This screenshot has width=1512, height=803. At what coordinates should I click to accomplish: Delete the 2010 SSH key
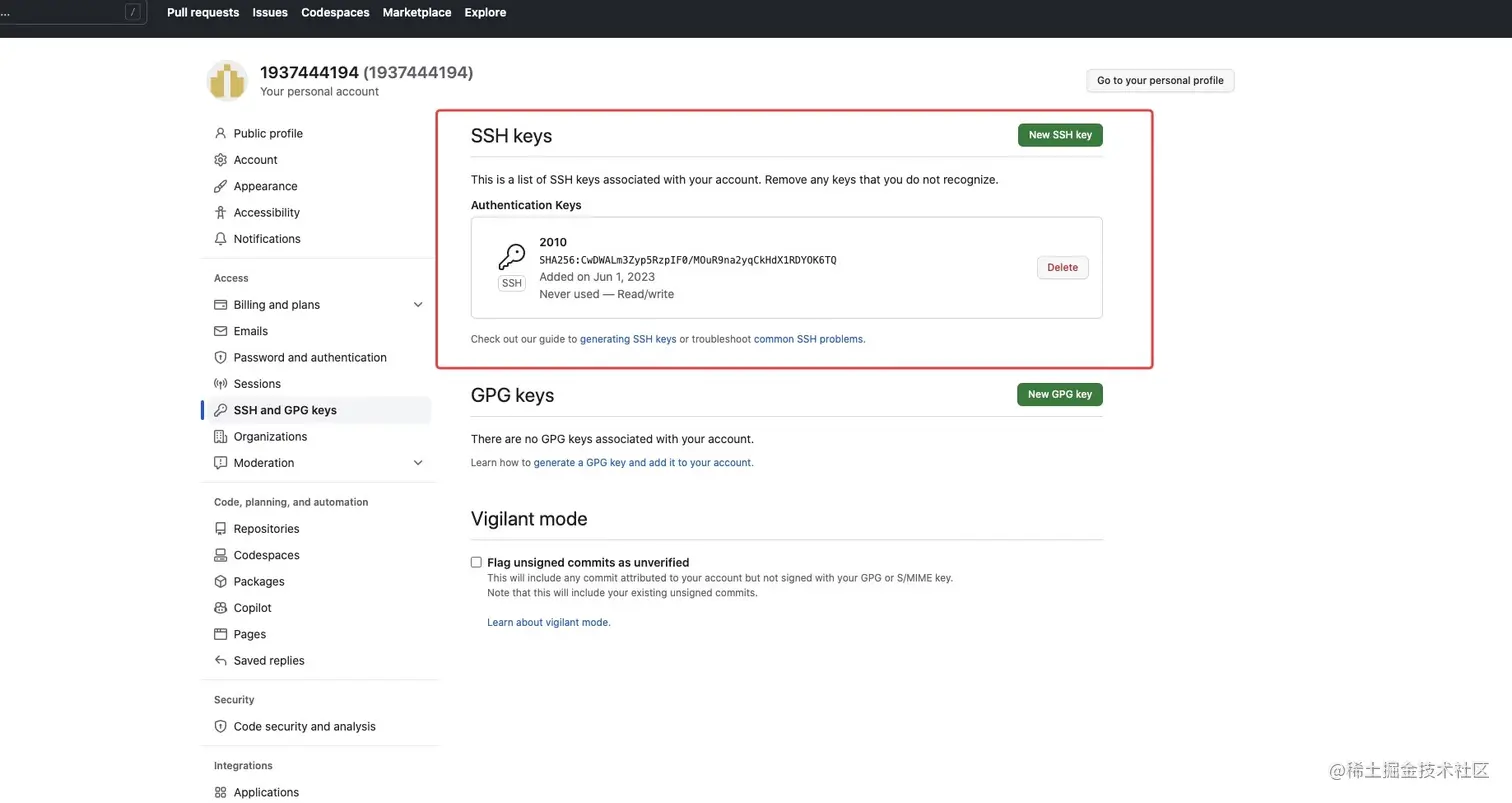pos(1062,268)
